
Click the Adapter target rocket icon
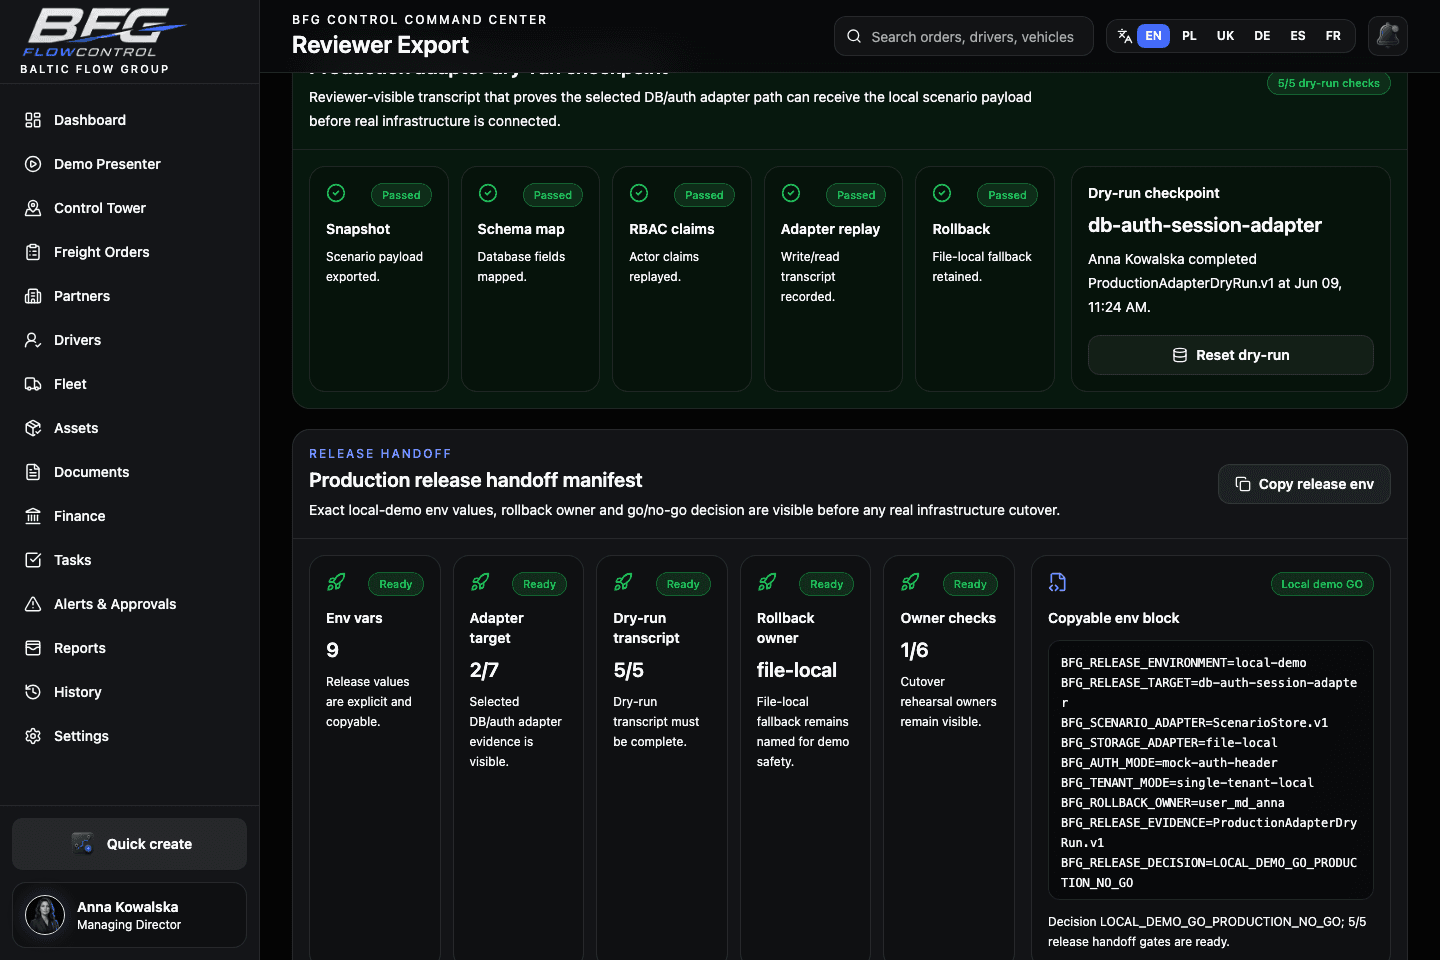coord(480,582)
